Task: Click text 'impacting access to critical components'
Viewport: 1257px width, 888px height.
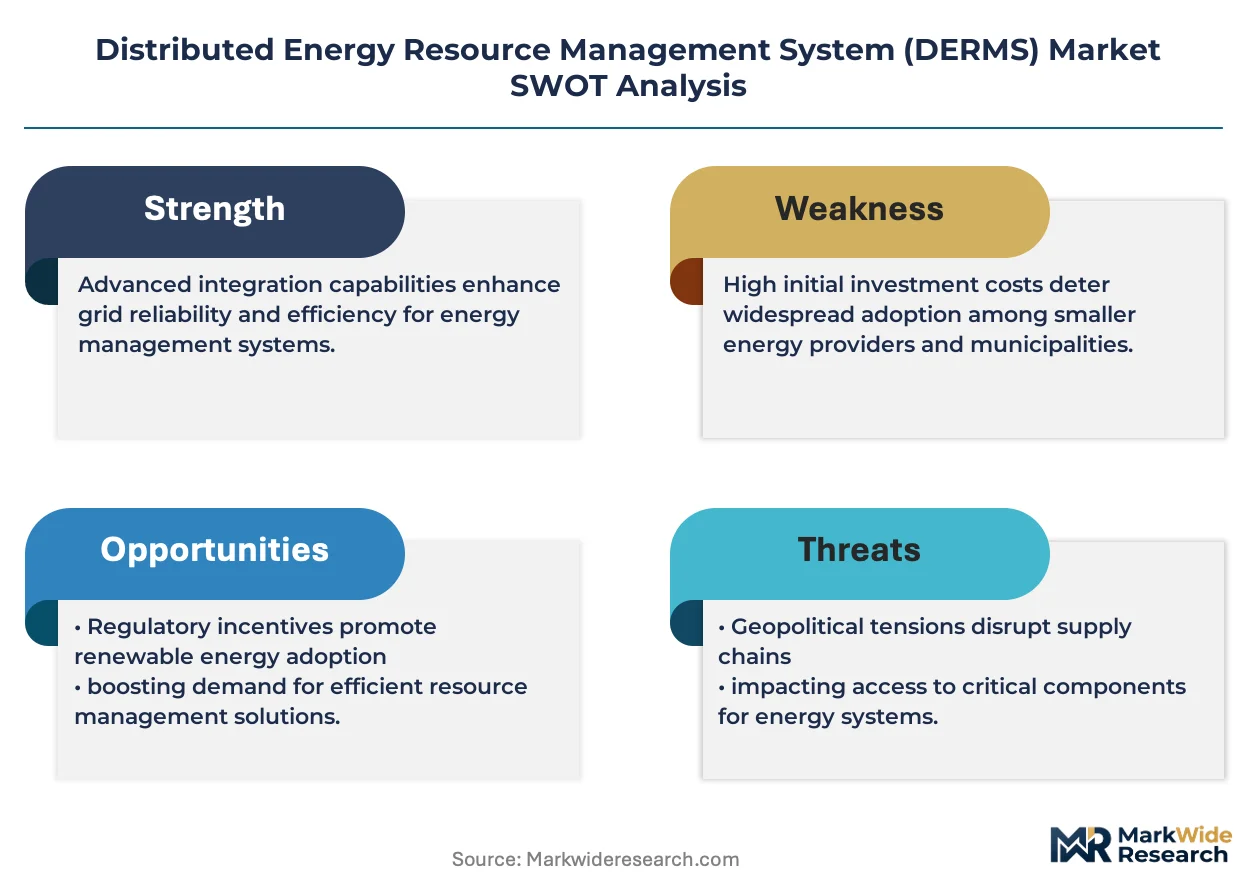Action: pos(958,687)
